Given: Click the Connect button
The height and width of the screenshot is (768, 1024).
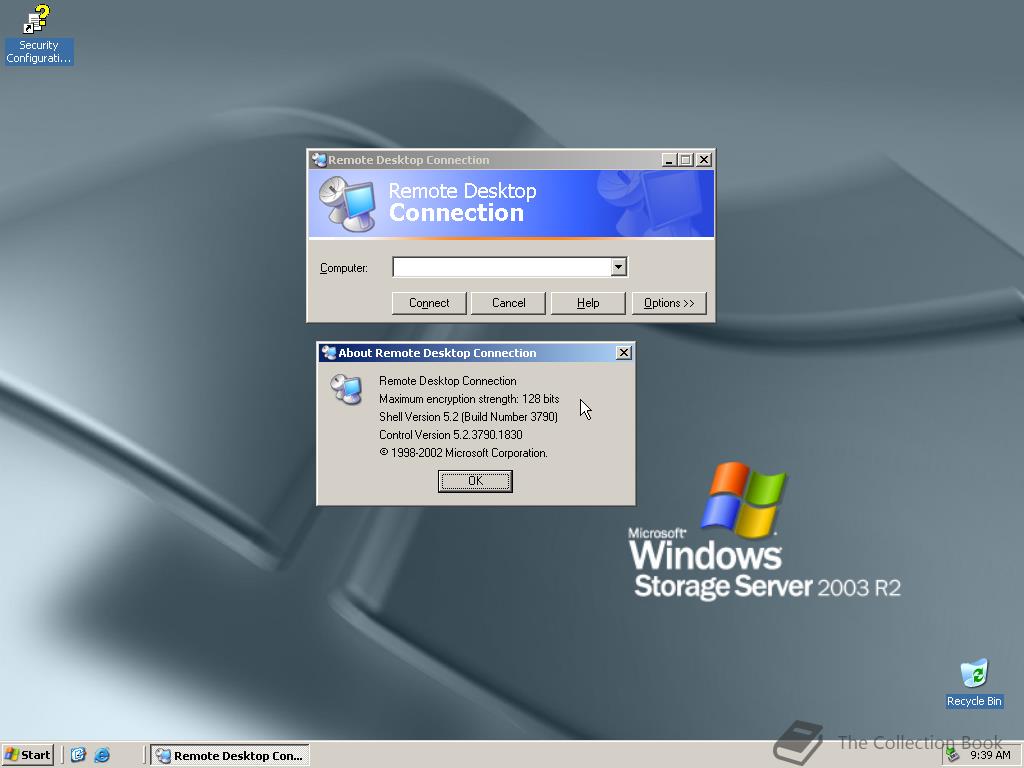Looking at the screenshot, I should 429,303.
